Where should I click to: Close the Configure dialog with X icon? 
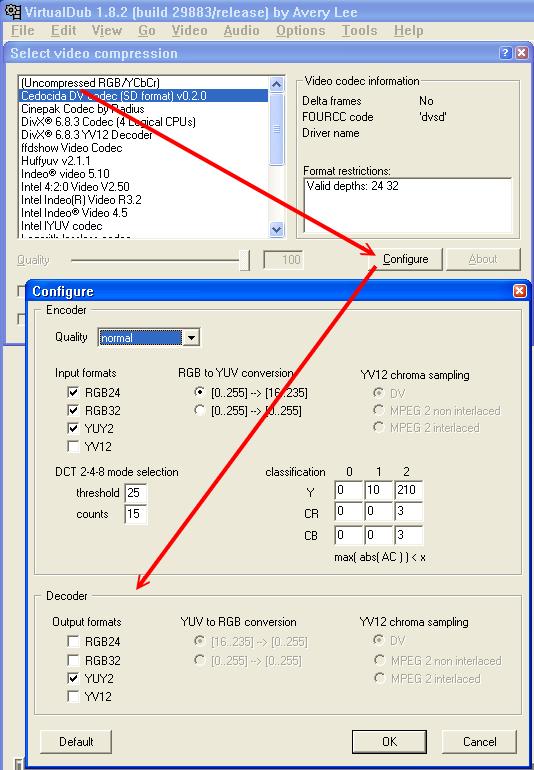519,291
